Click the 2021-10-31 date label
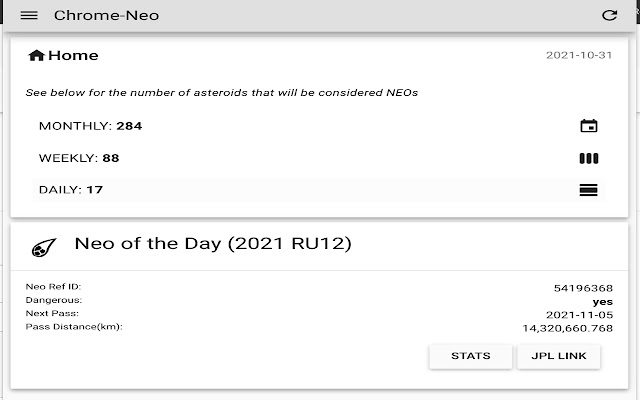 coord(577,56)
